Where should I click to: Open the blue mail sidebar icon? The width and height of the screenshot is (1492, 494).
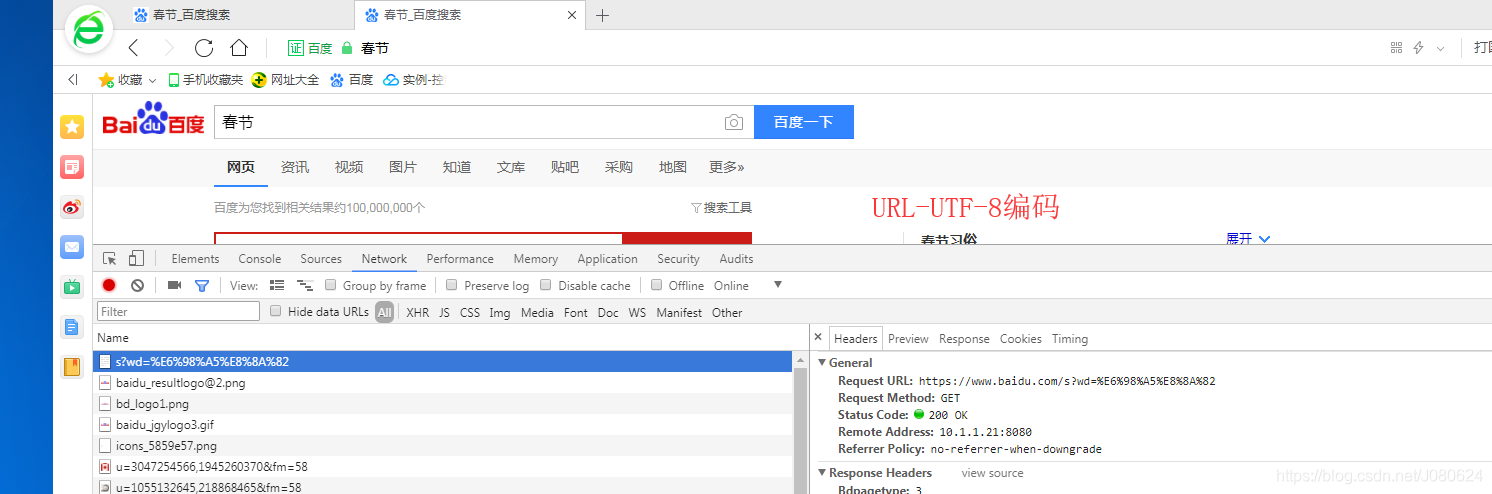pyautogui.click(x=72, y=247)
